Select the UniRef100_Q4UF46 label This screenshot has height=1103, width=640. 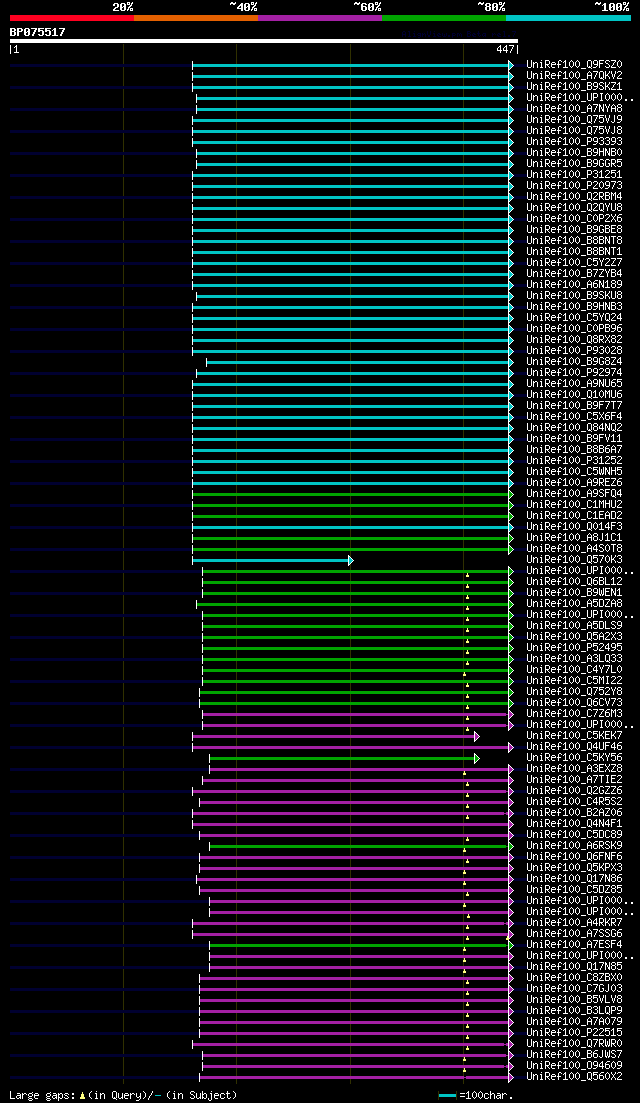pyautogui.click(x=574, y=746)
